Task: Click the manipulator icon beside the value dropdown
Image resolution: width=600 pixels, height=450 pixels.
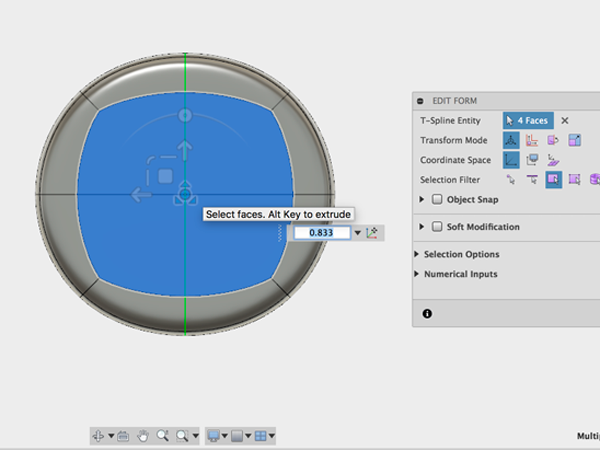Action: 372,233
